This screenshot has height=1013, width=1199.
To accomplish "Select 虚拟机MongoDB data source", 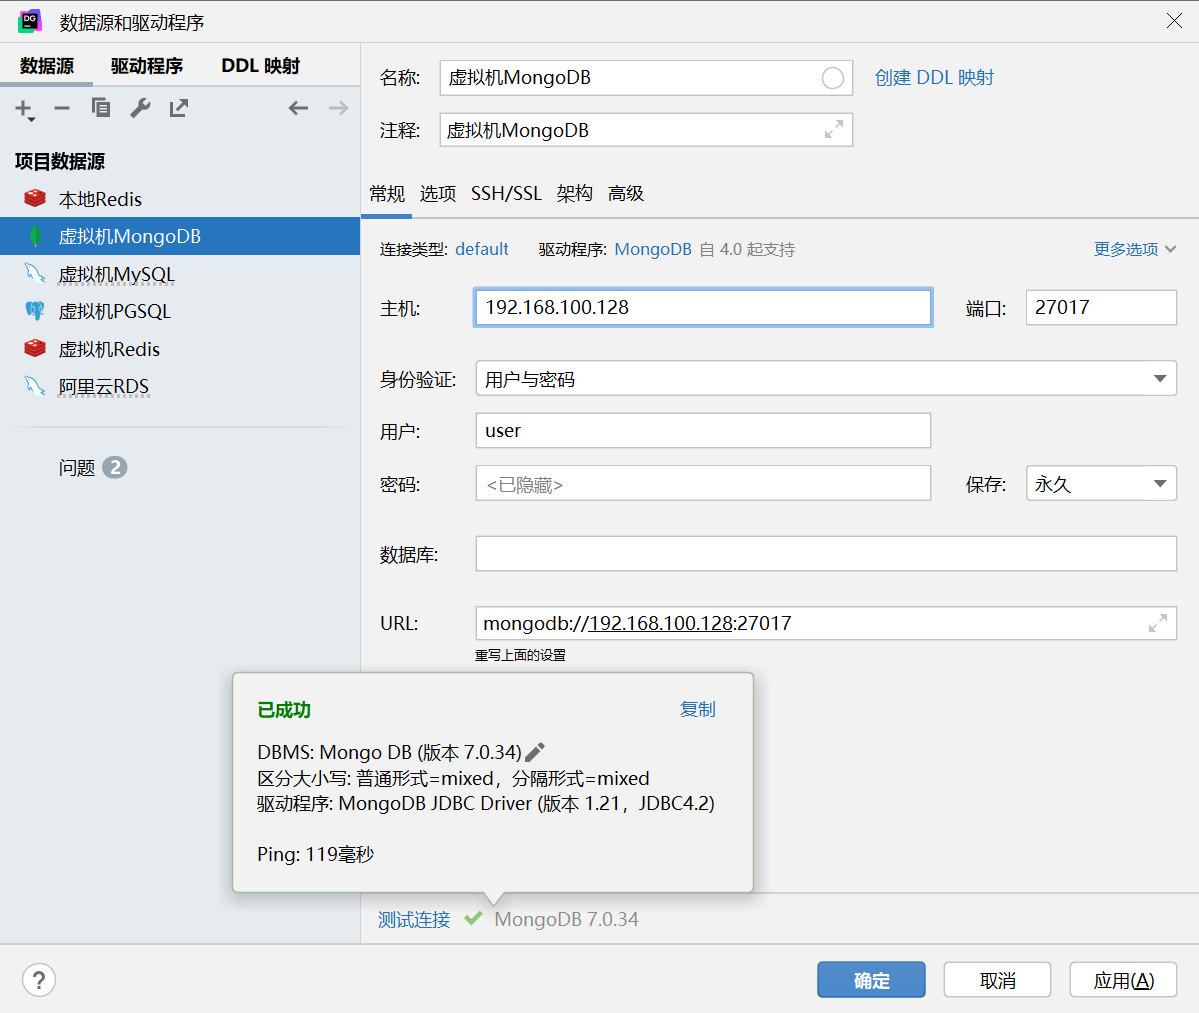I will (180, 236).
